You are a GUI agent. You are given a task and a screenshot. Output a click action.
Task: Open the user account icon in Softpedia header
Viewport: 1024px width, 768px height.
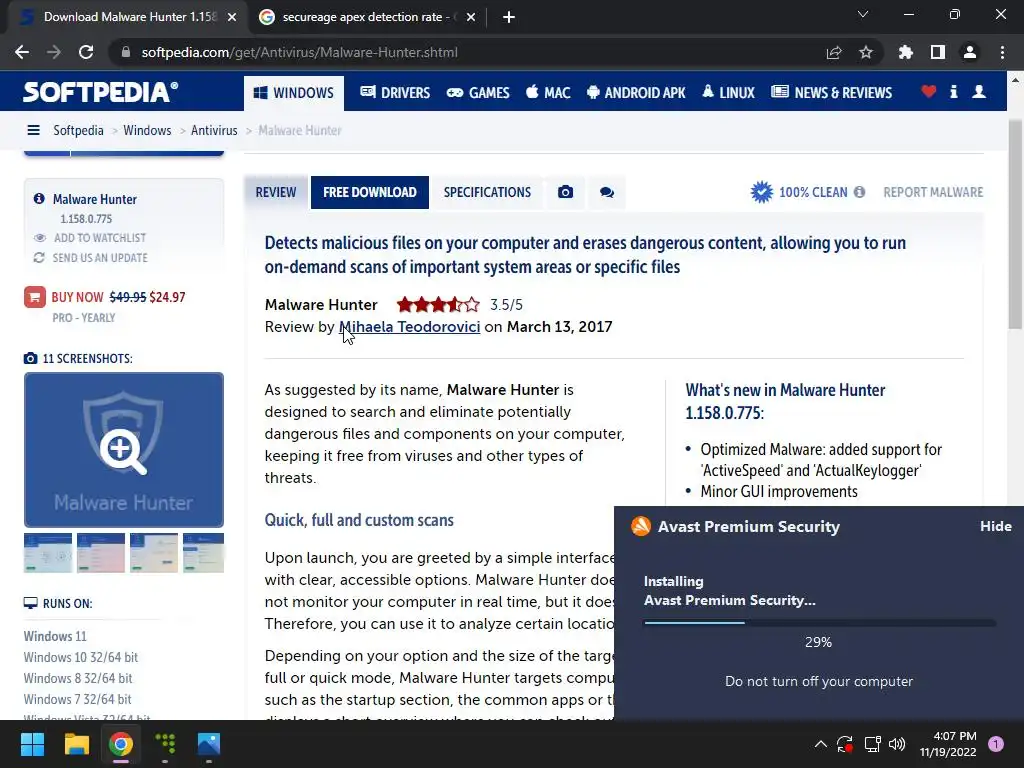tap(979, 92)
